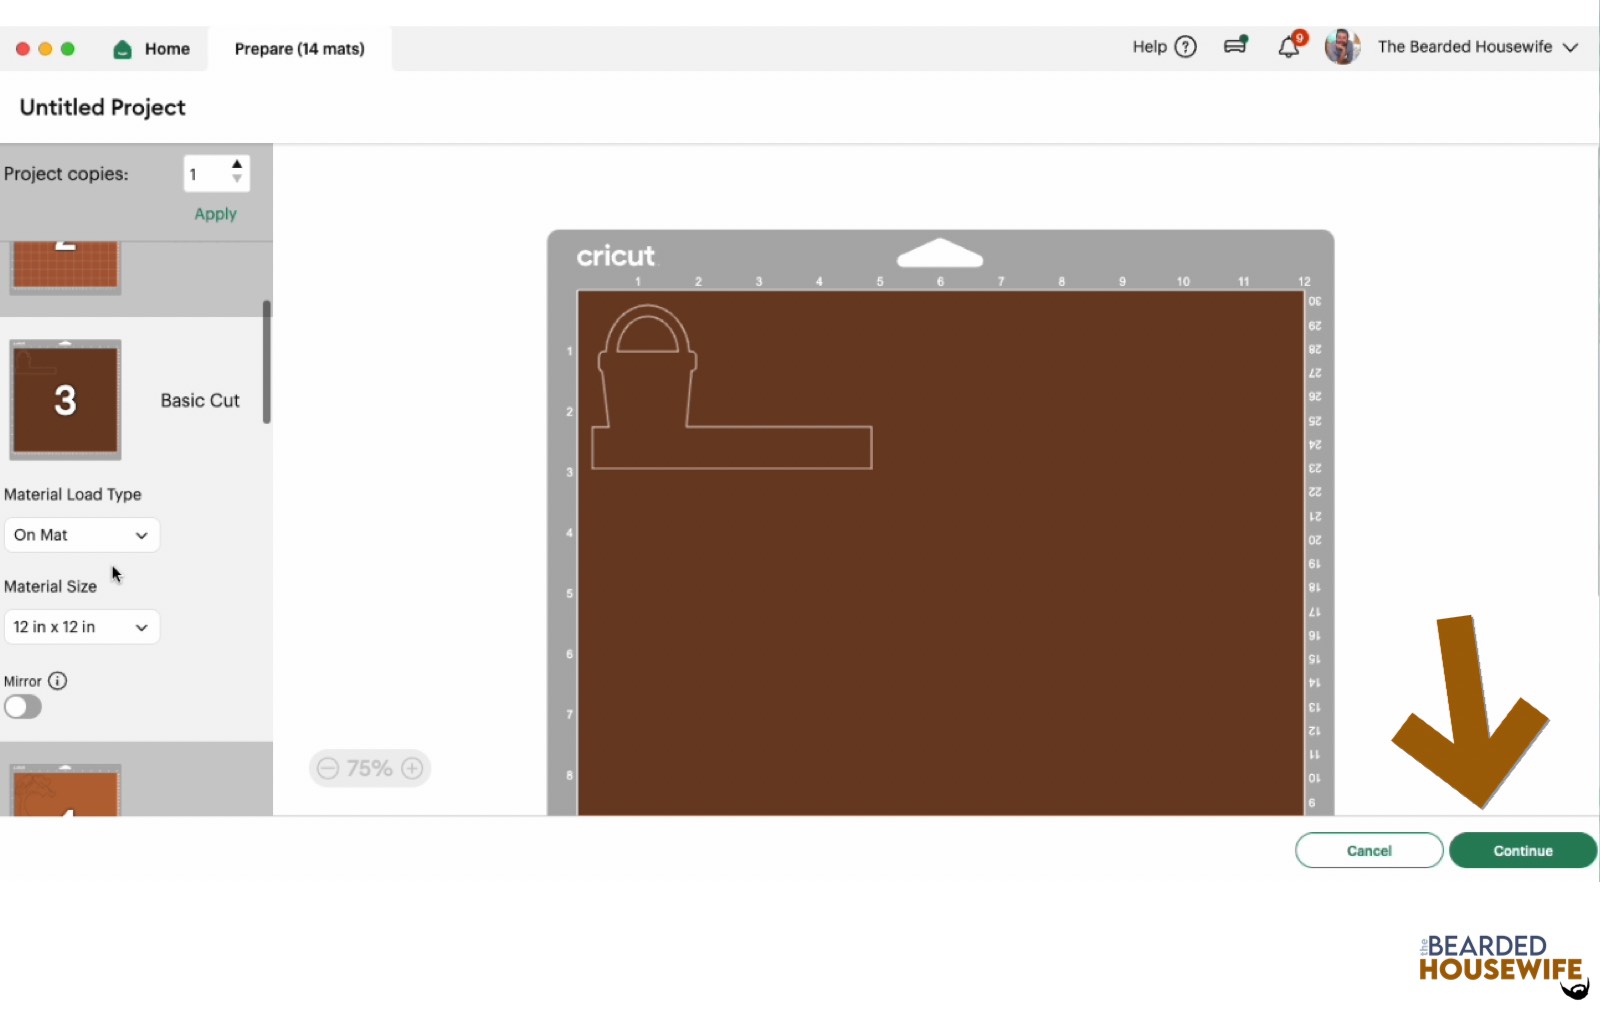Expand The Bearded Housewife account menu

[1570, 47]
